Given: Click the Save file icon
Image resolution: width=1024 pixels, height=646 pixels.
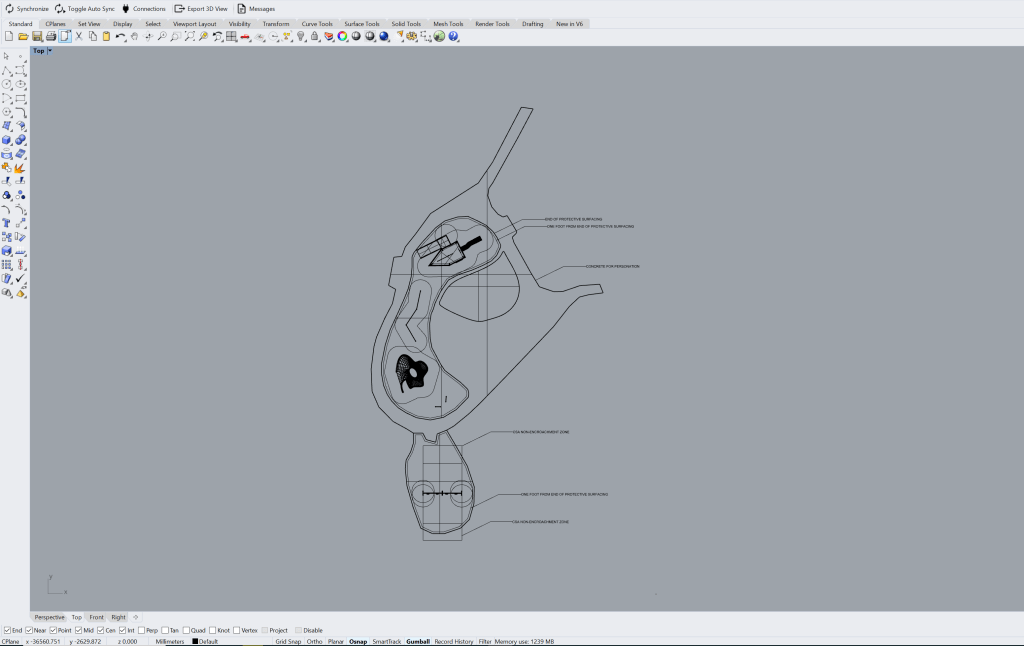Looking at the screenshot, I should 37,37.
